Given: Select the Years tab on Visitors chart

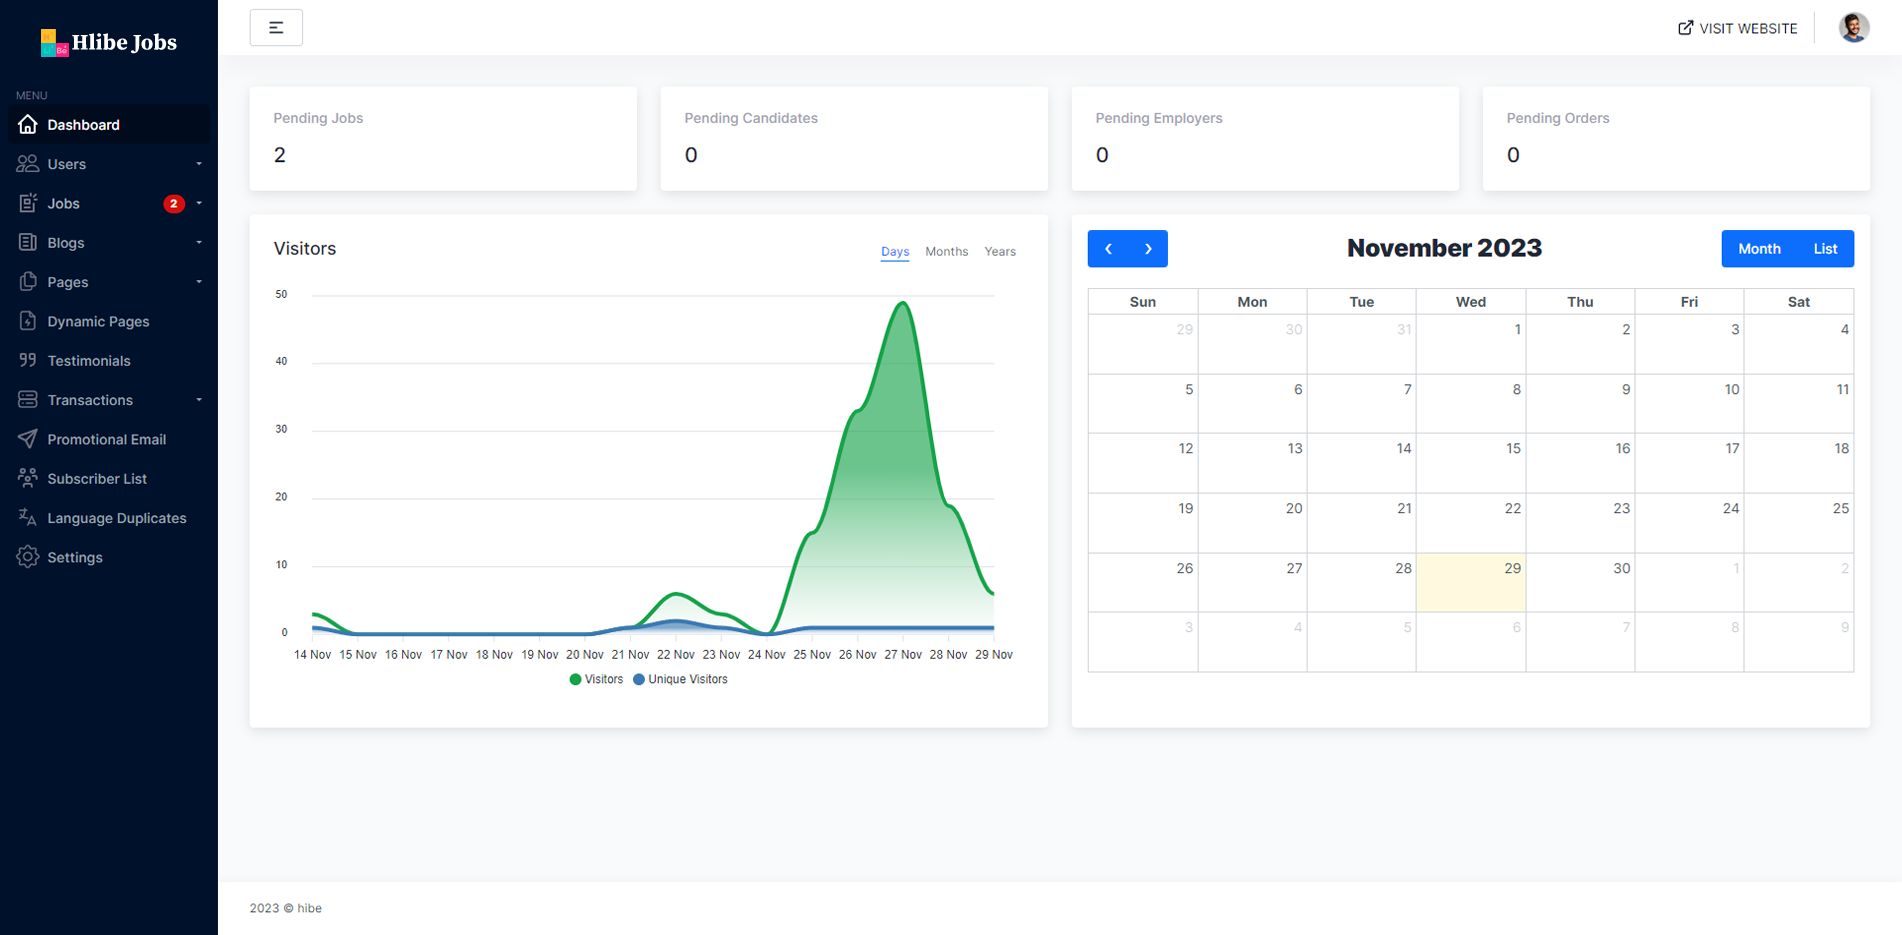Looking at the screenshot, I should tap(999, 252).
